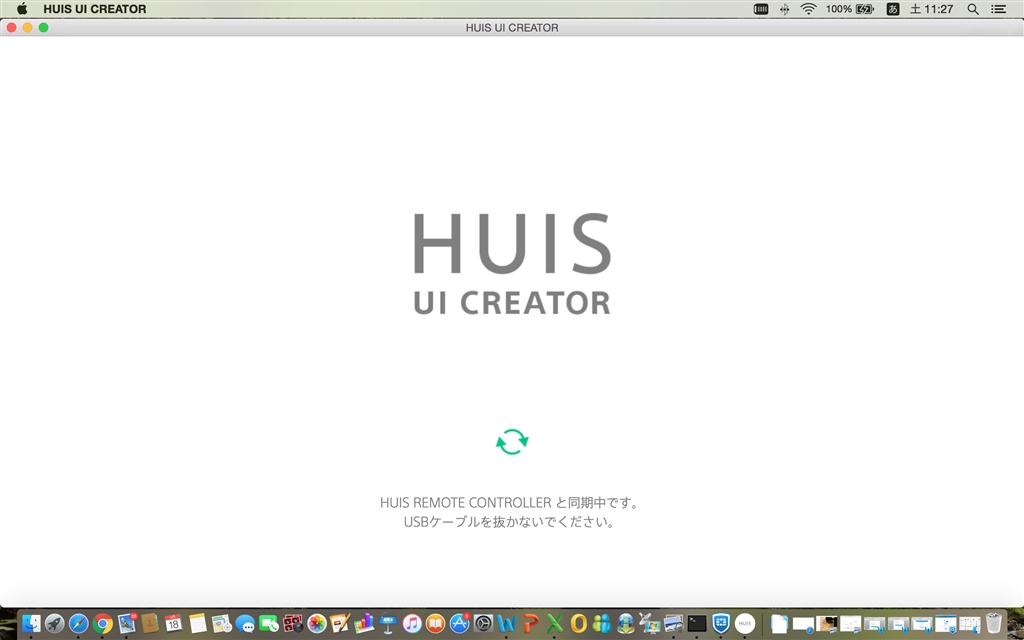Launch Microsoft Word from the Dock
1024x640 pixels.
507,624
